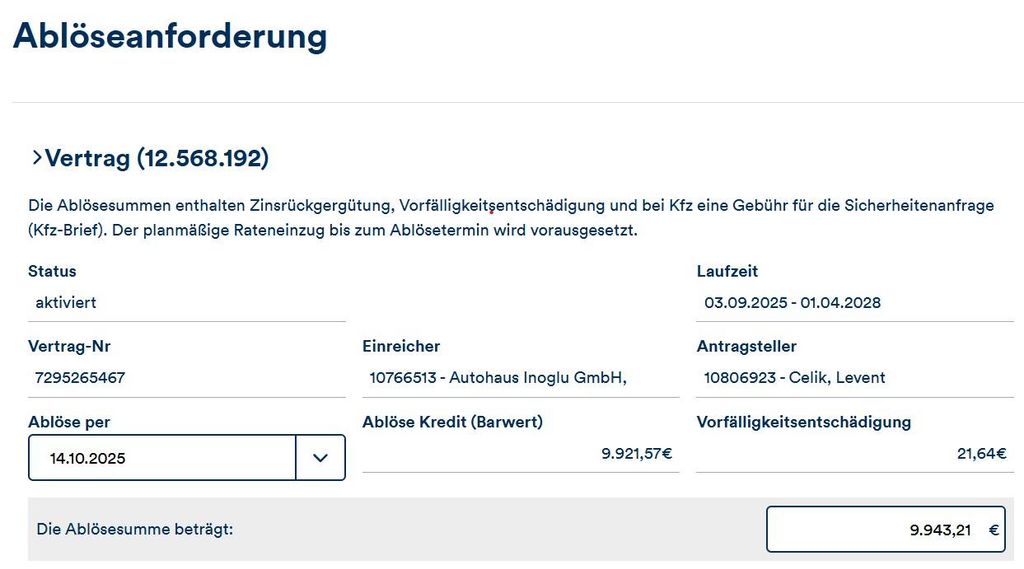Screen dimensions: 1024x569
Task: Click the Ablöse per label
Action: tap(69, 422)
